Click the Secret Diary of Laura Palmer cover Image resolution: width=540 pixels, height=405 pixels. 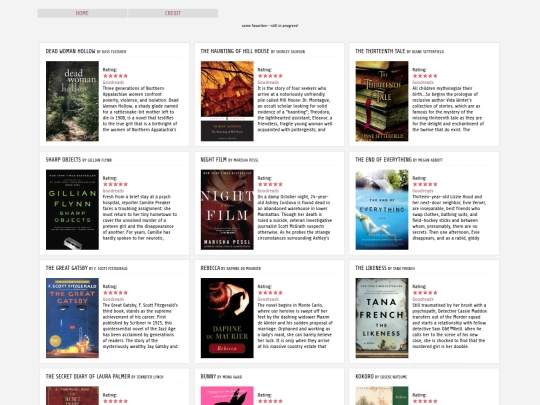pyautogui.click(x=72, y=396)
